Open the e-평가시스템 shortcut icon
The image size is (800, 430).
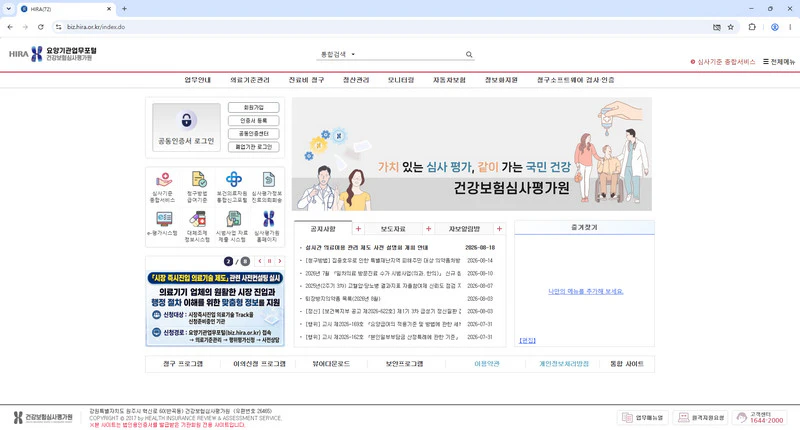[x=163, y=223]
